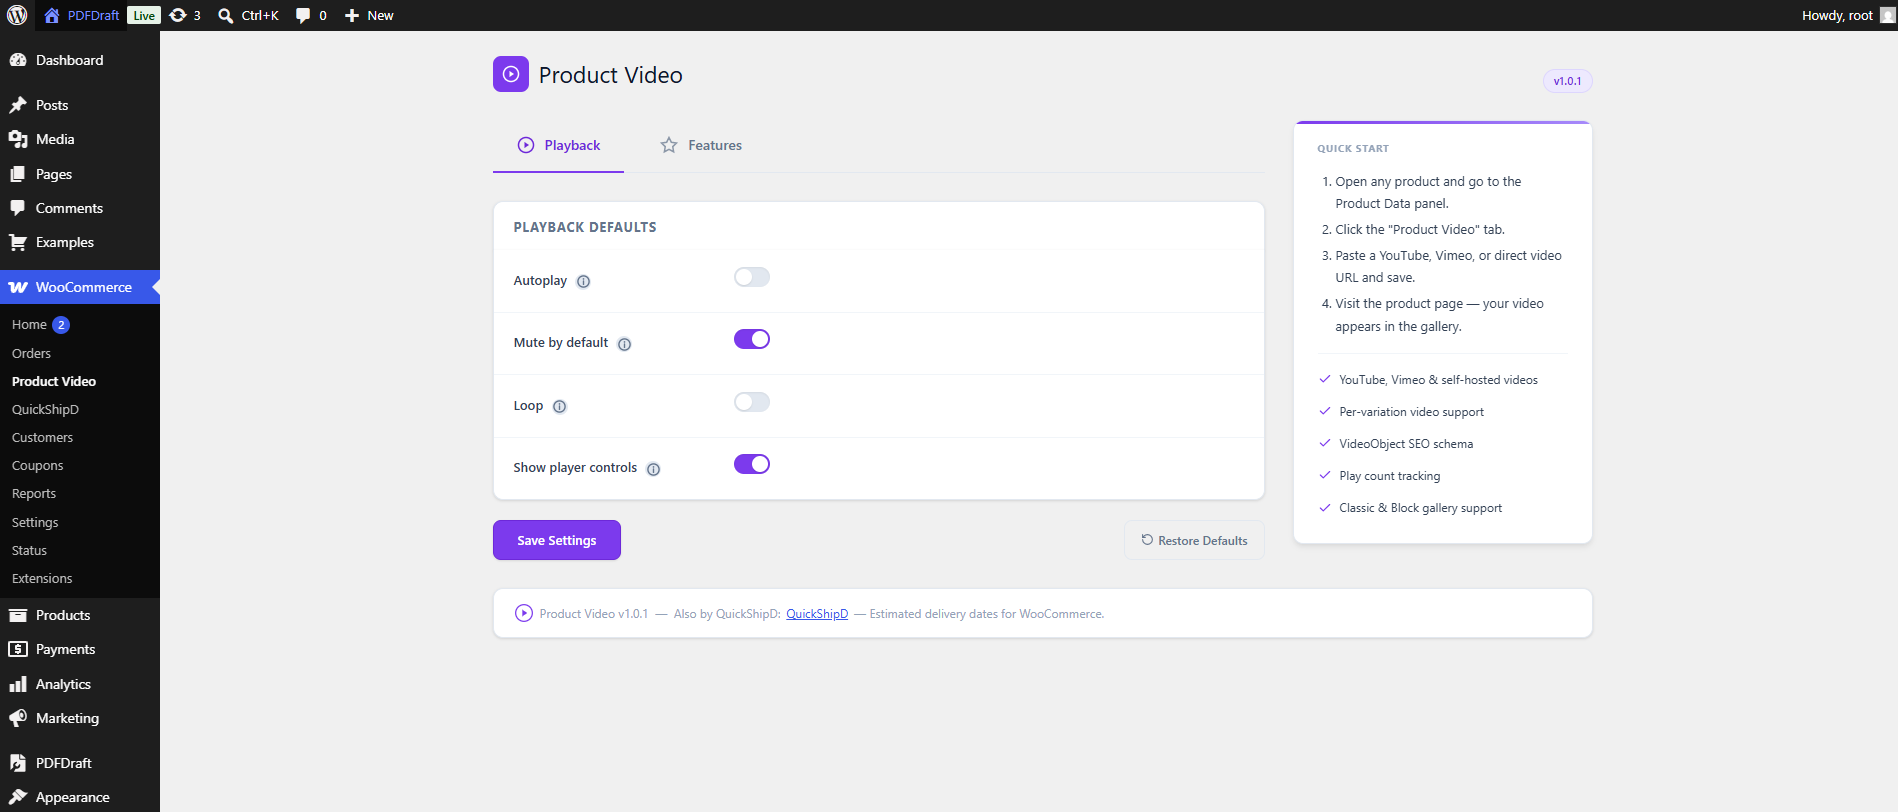Screen dimensions: 1898x812
Task: Open the QuickShipD submenu item
Action: click(x=45, y=409)
